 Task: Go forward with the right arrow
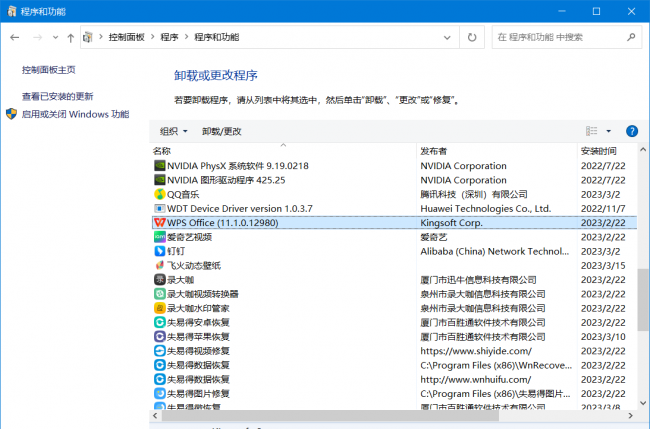pyautogui.click(x=37, y=37)
